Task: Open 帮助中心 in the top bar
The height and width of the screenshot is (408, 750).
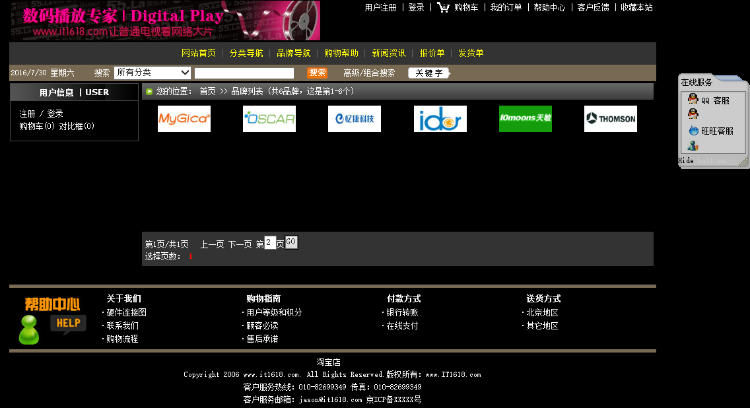Action: [550, 7]
